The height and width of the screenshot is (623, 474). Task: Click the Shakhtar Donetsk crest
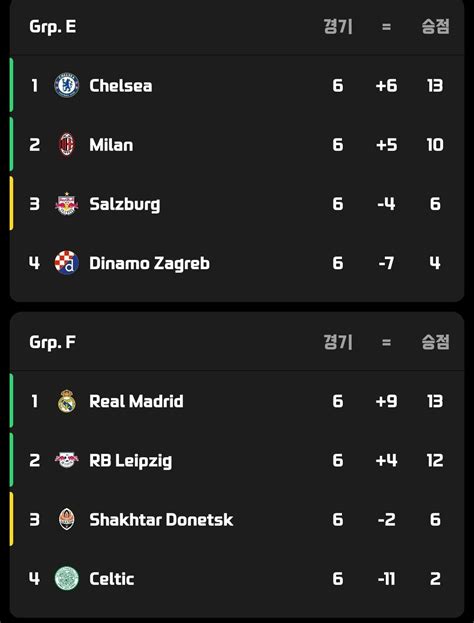click(67, 519)
